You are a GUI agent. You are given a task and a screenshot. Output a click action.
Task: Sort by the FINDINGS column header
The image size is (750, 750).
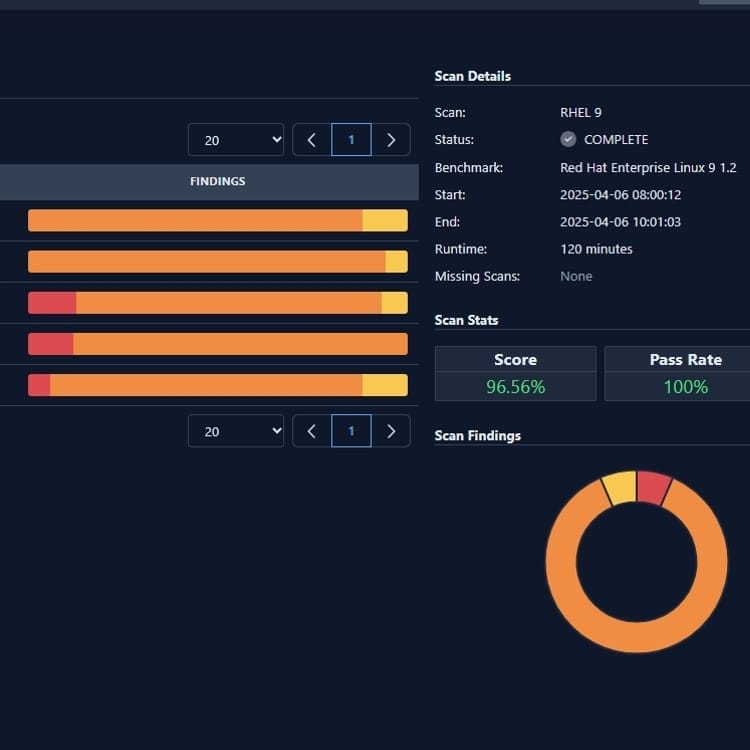pyautogui.click(x=217, y=182)
